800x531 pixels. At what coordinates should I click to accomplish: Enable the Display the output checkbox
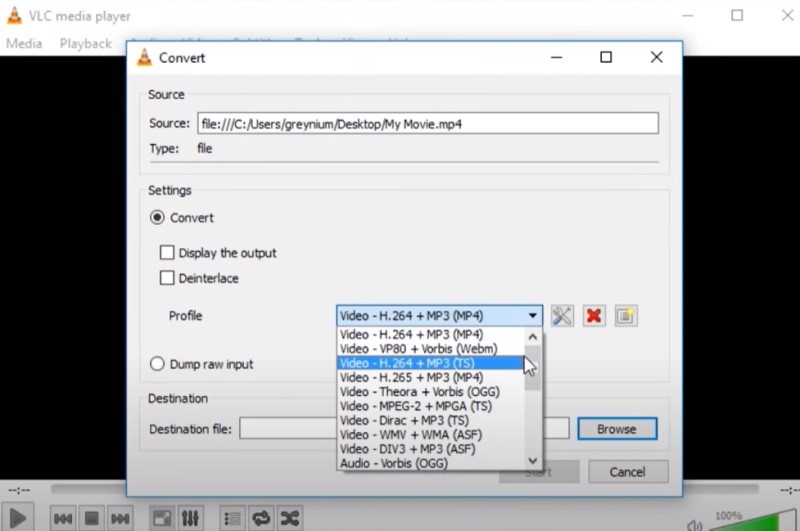point(168,253)
